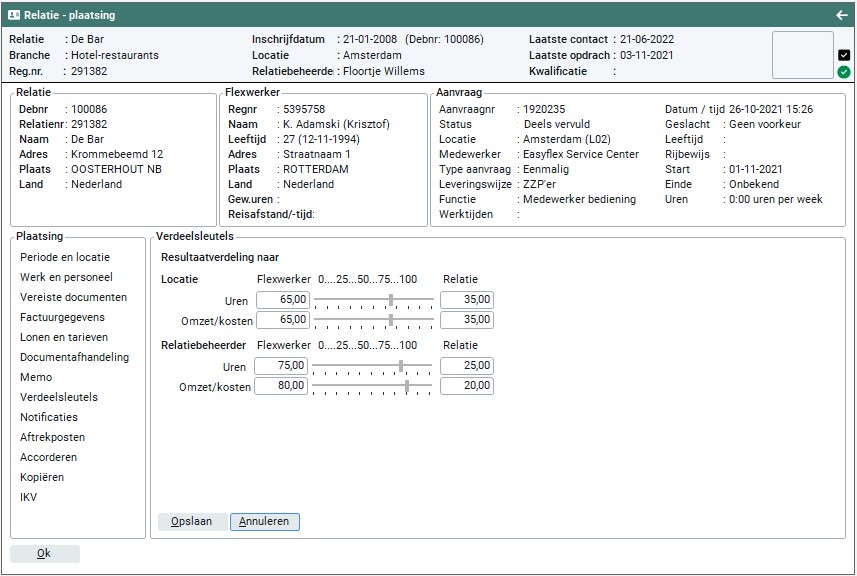Confirm with the Ok button

44,554
